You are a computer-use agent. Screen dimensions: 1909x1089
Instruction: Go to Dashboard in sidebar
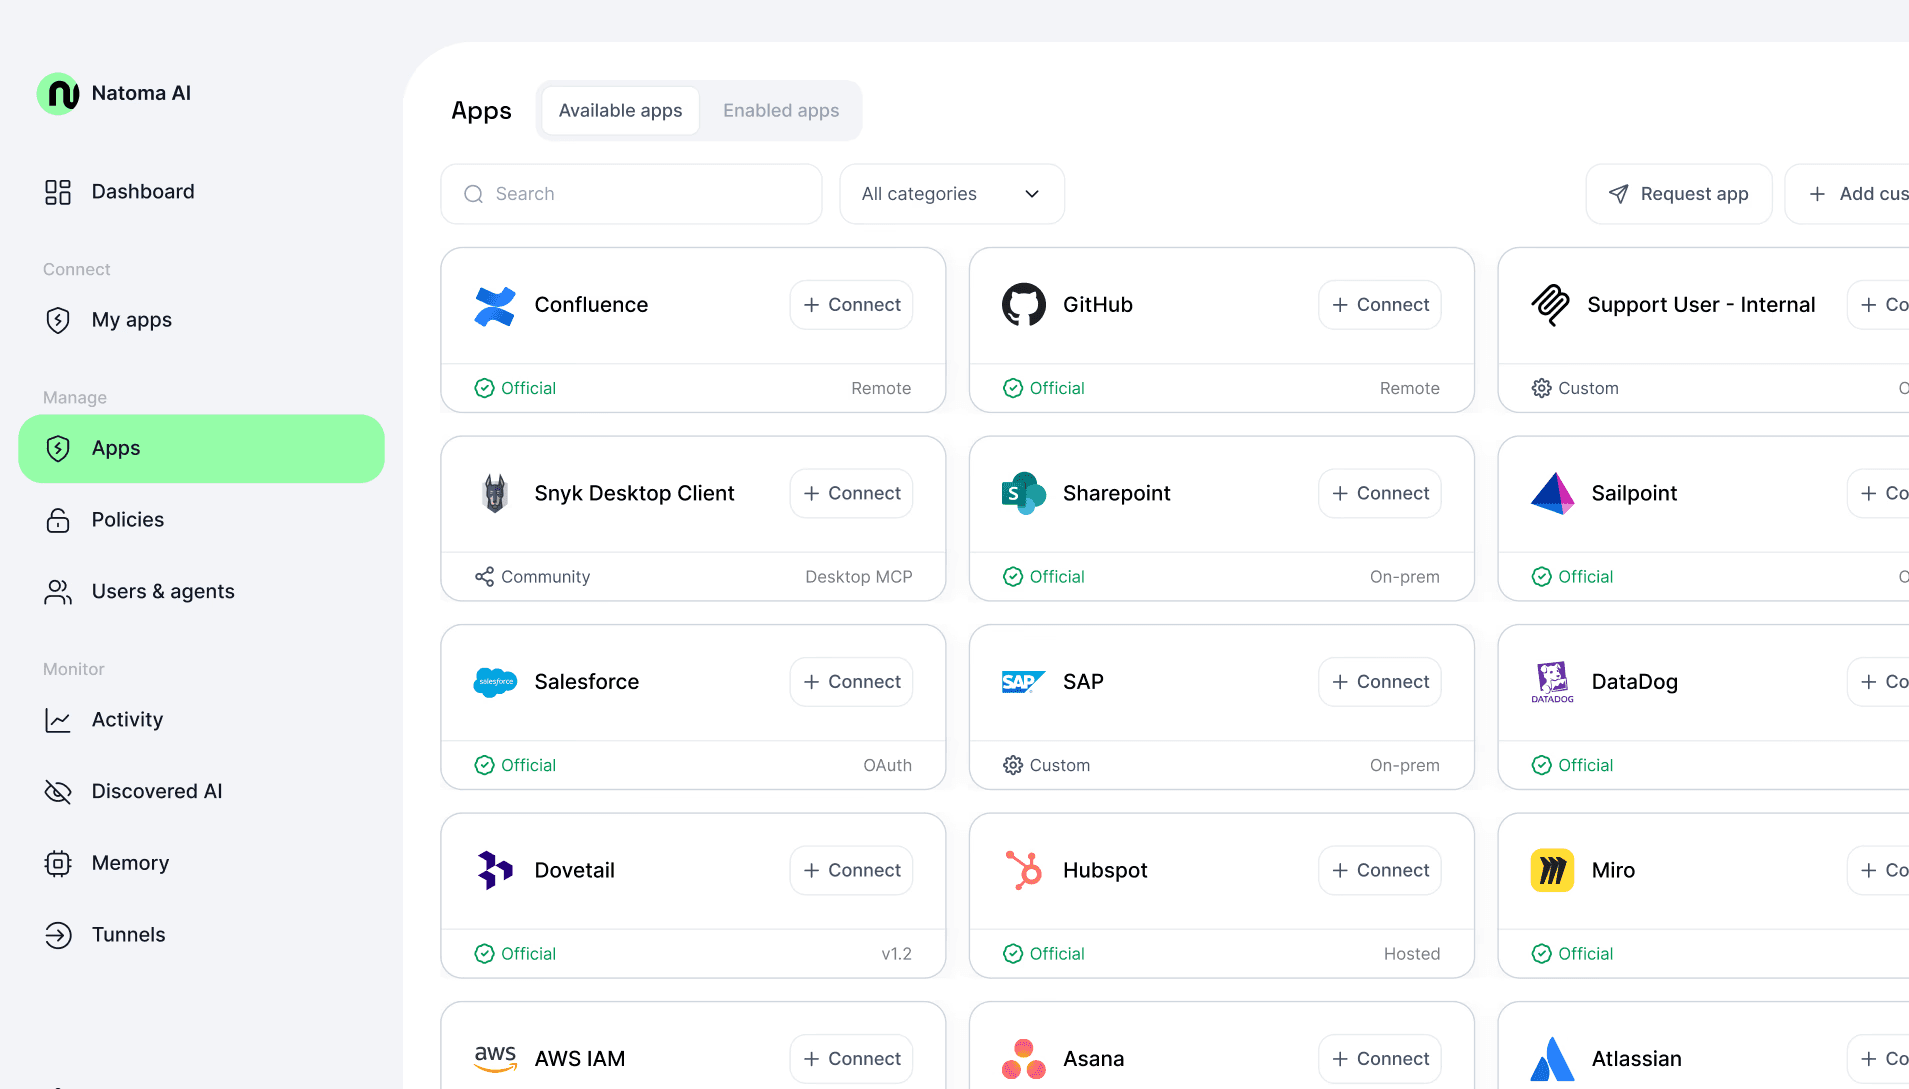(201, 192)
